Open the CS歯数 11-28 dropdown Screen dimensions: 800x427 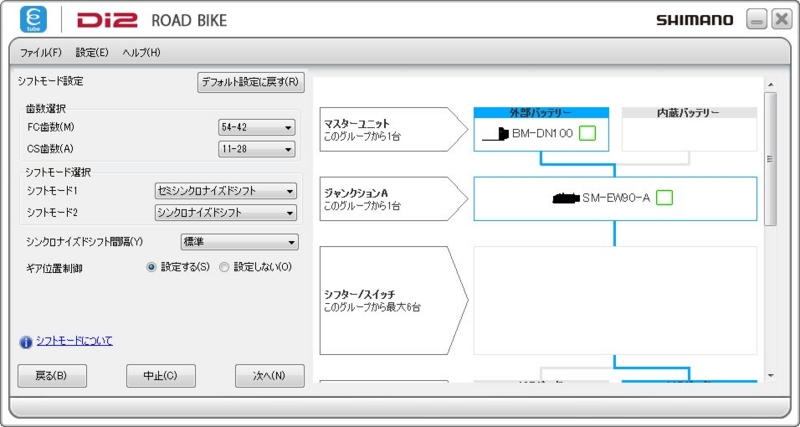pos(257,149)
